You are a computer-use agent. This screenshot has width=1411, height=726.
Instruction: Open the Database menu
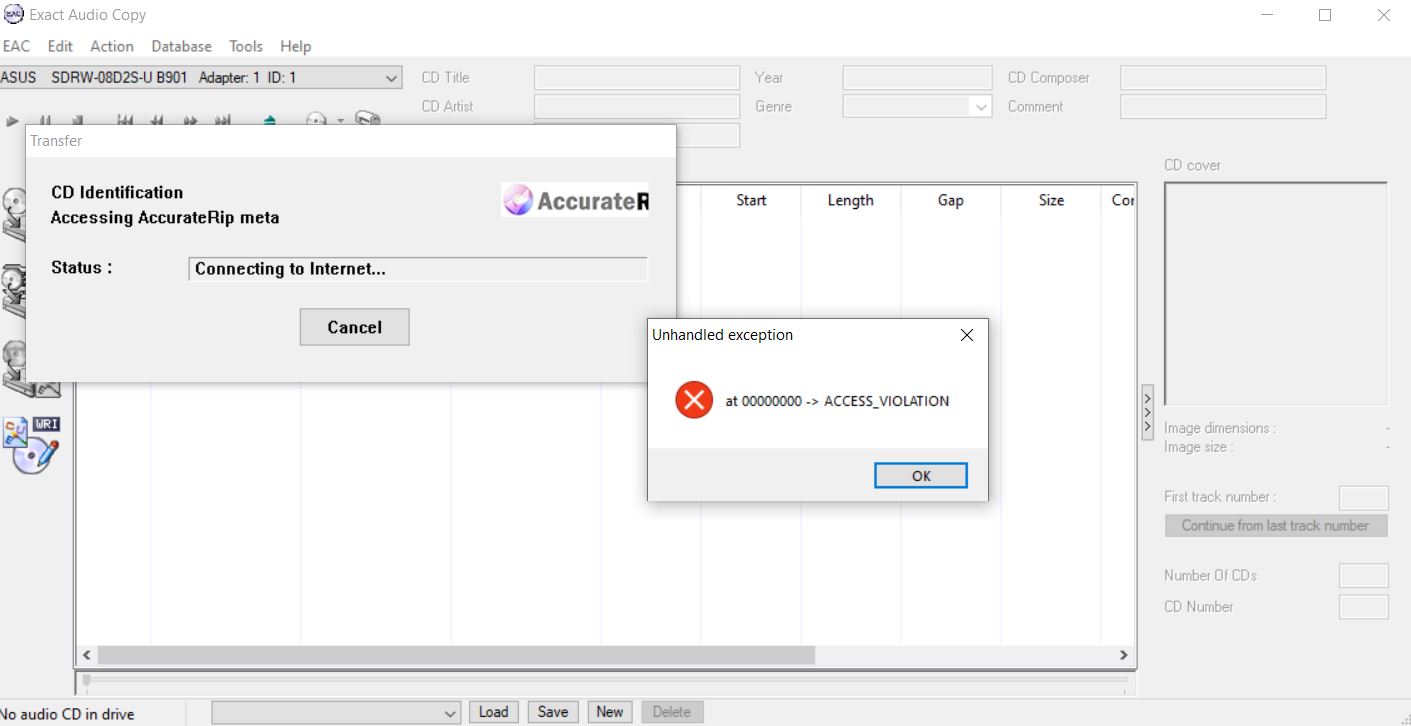pos(181,46)
